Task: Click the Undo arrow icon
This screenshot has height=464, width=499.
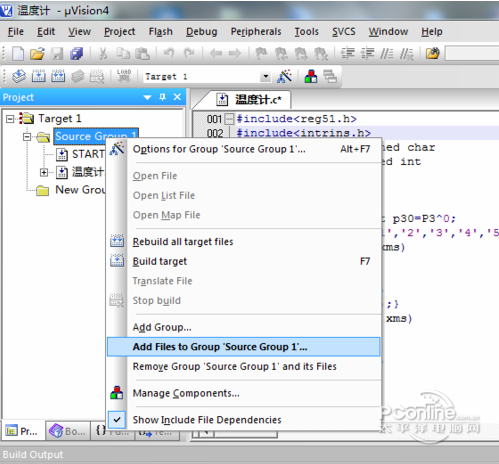Action: [169, 53]
